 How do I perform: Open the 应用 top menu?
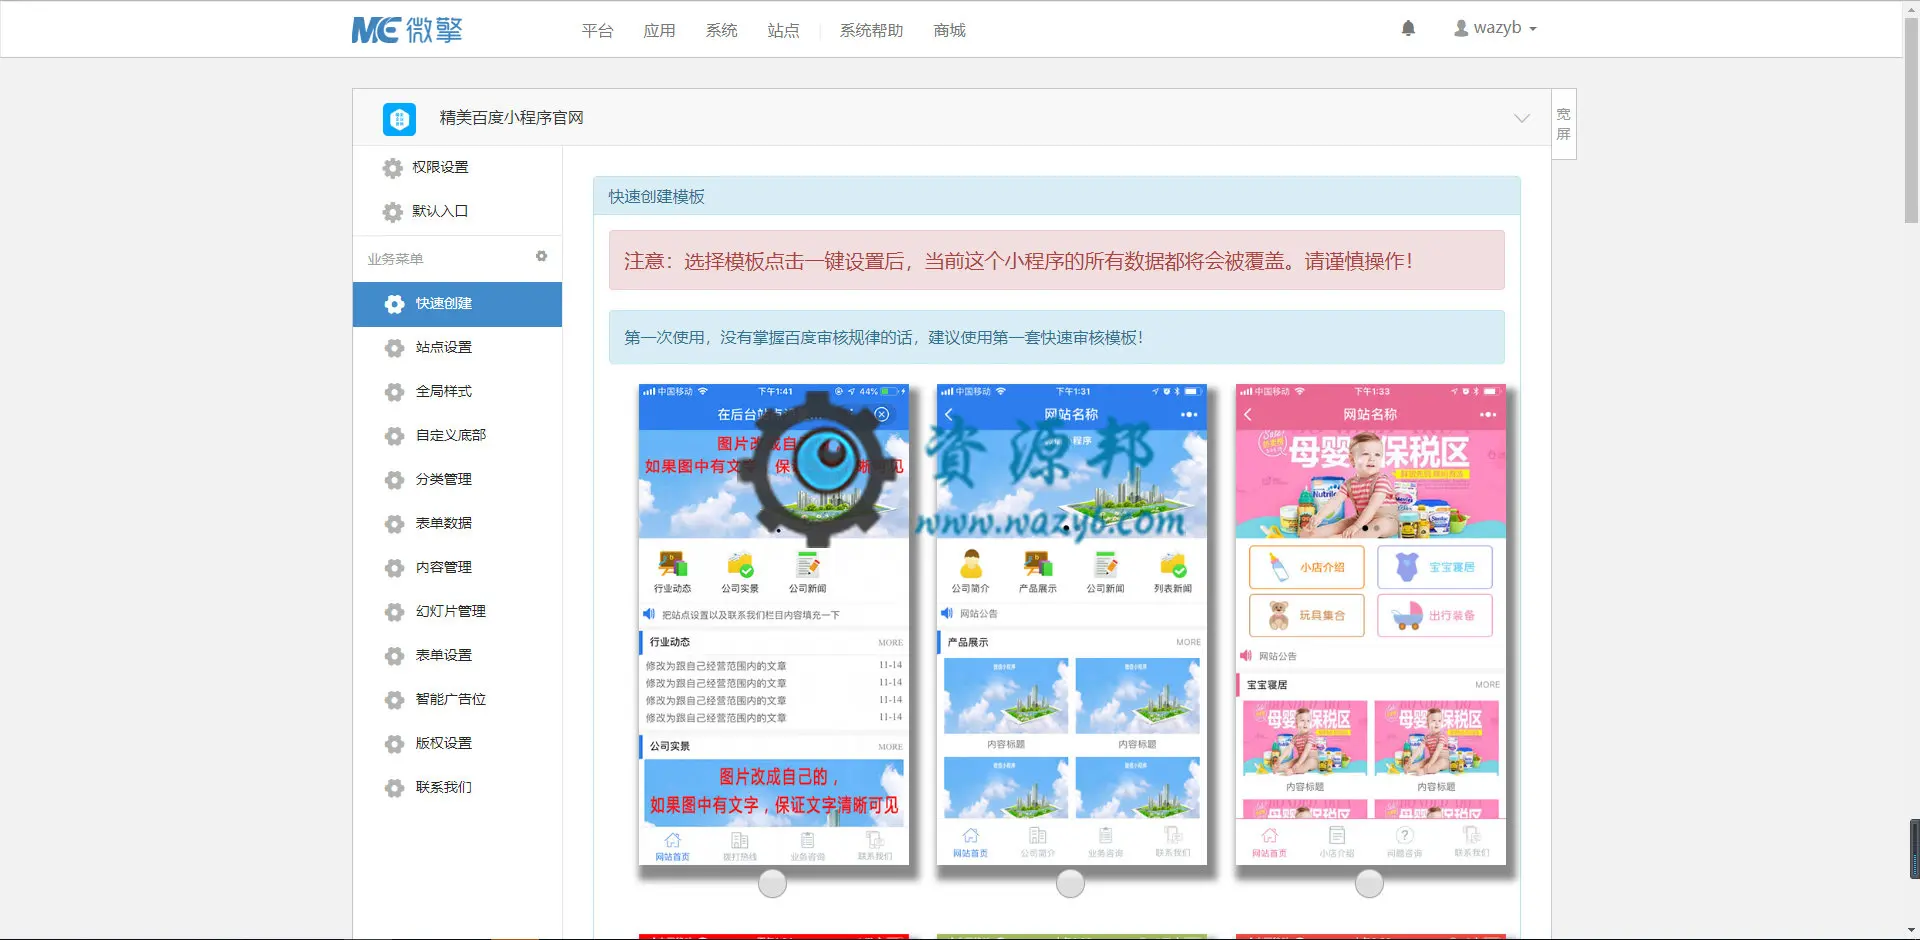pos(659,31)
